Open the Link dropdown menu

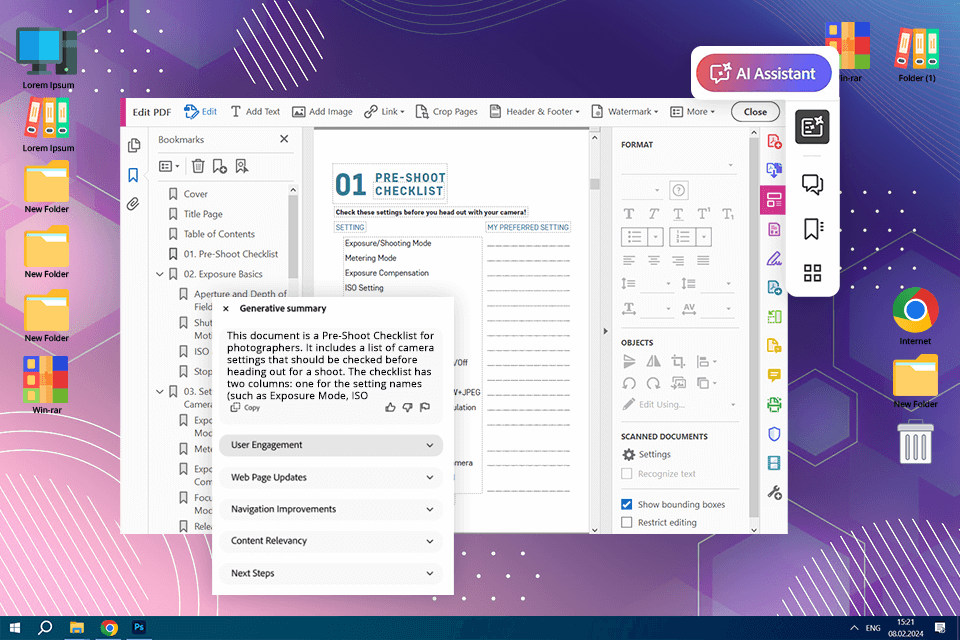(x=384, y=111)
